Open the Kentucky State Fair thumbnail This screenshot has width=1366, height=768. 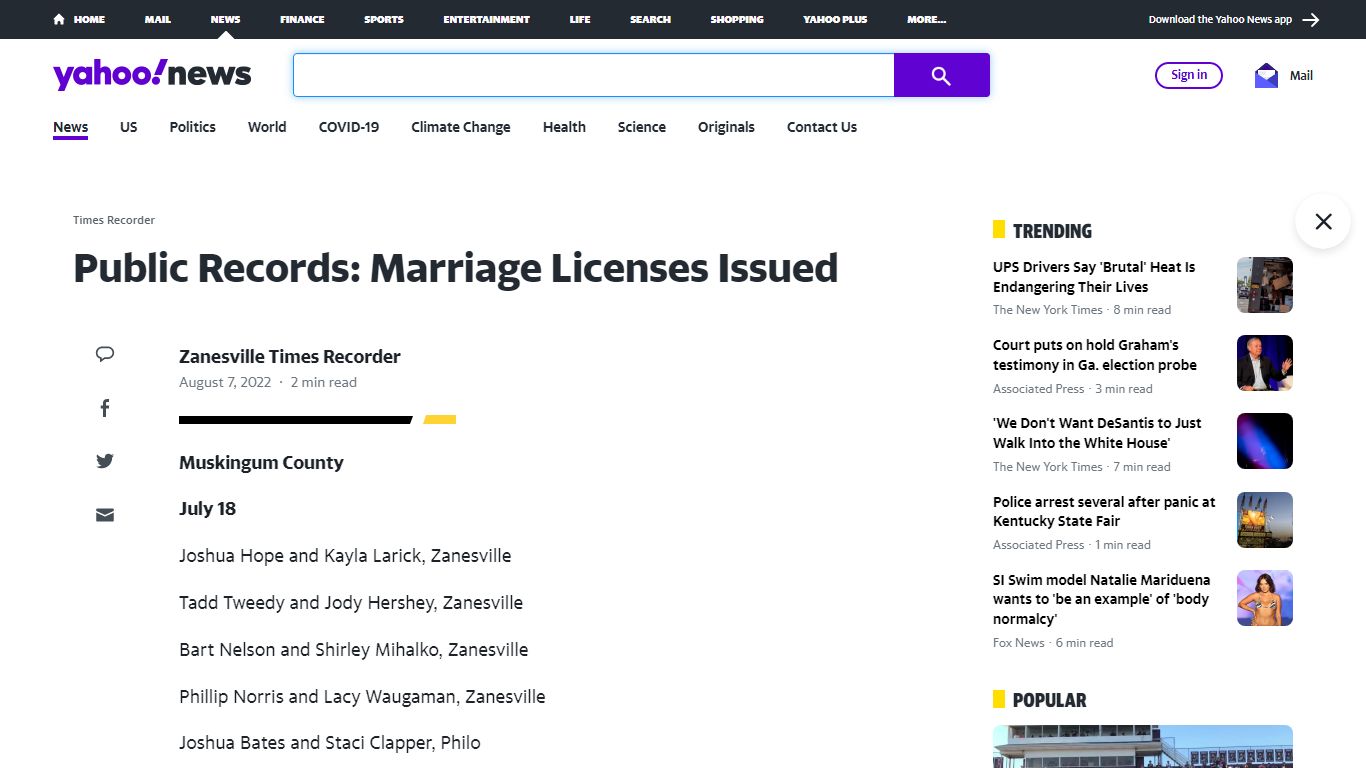[x=1265, y=520]
